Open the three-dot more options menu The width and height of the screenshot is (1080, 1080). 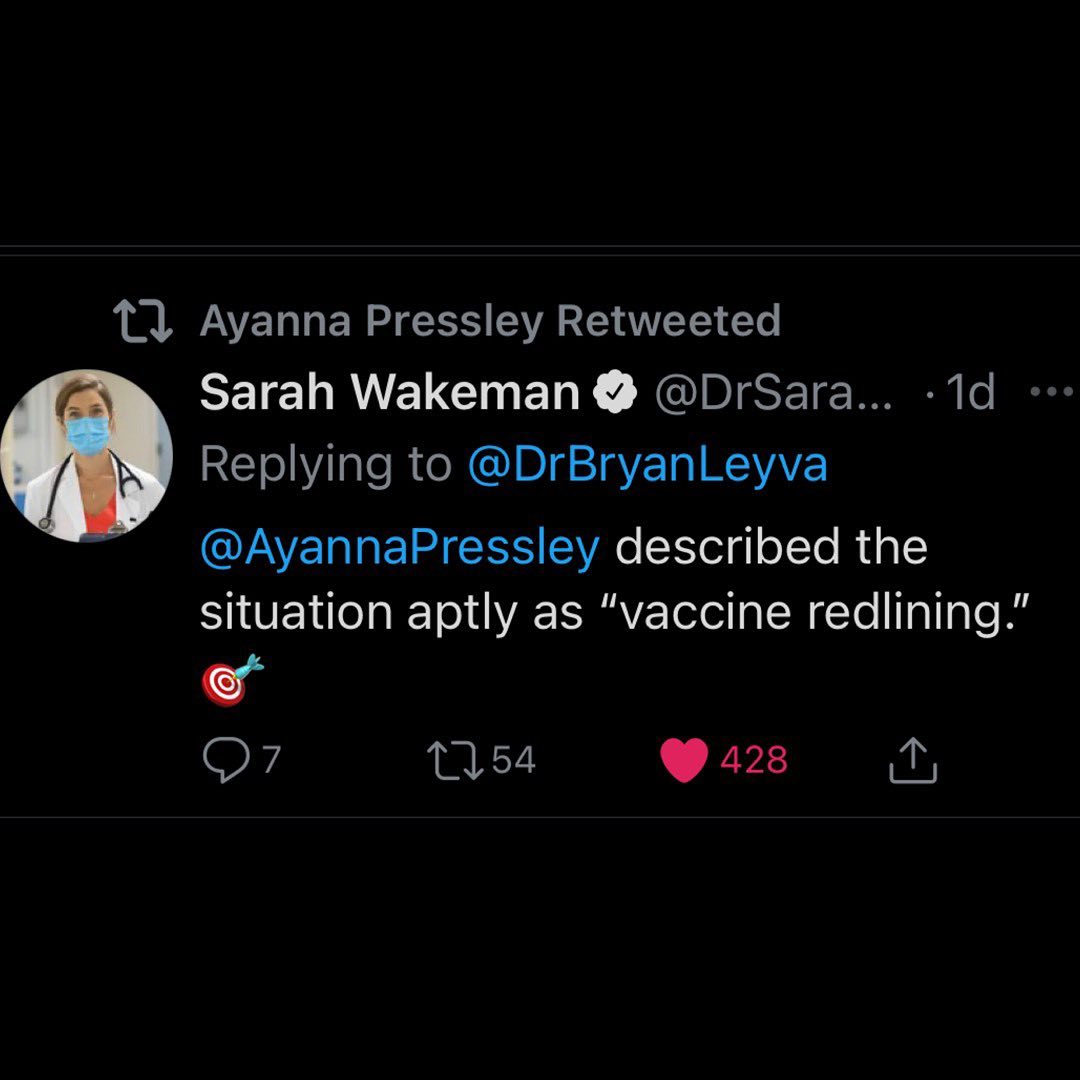pos(1050,393)
